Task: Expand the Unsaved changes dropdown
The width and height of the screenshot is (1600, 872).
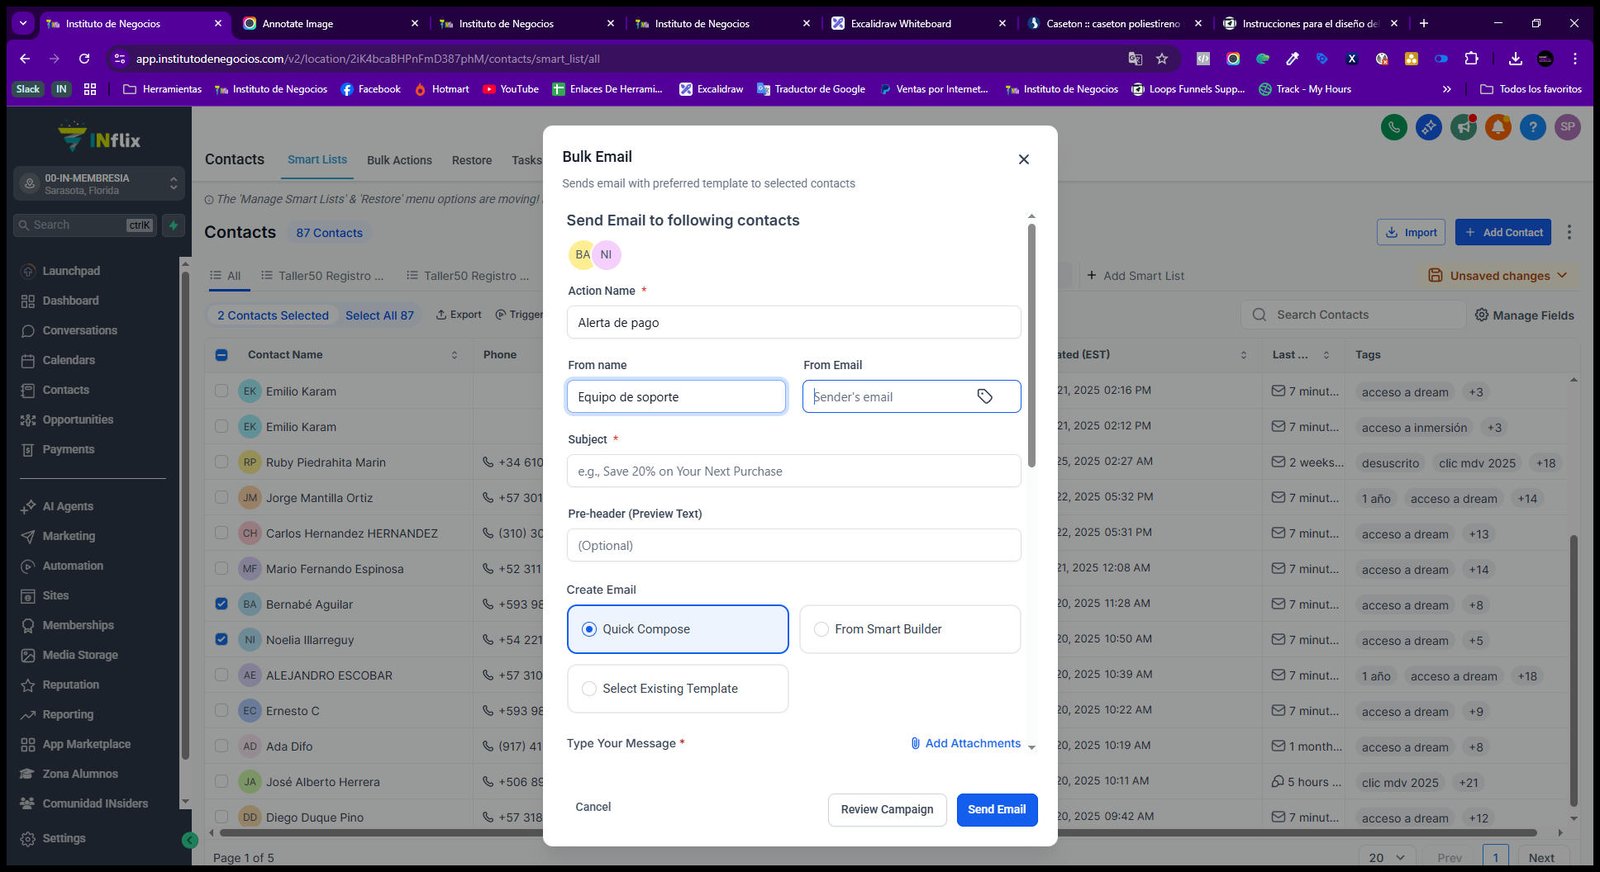Action: coord(1497,276)
